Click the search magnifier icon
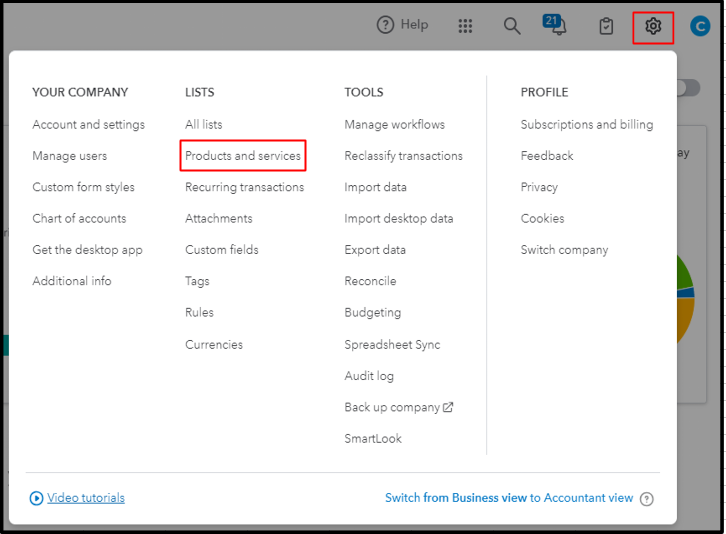This screenshot has width=726, height=534. tap(512, 26)
